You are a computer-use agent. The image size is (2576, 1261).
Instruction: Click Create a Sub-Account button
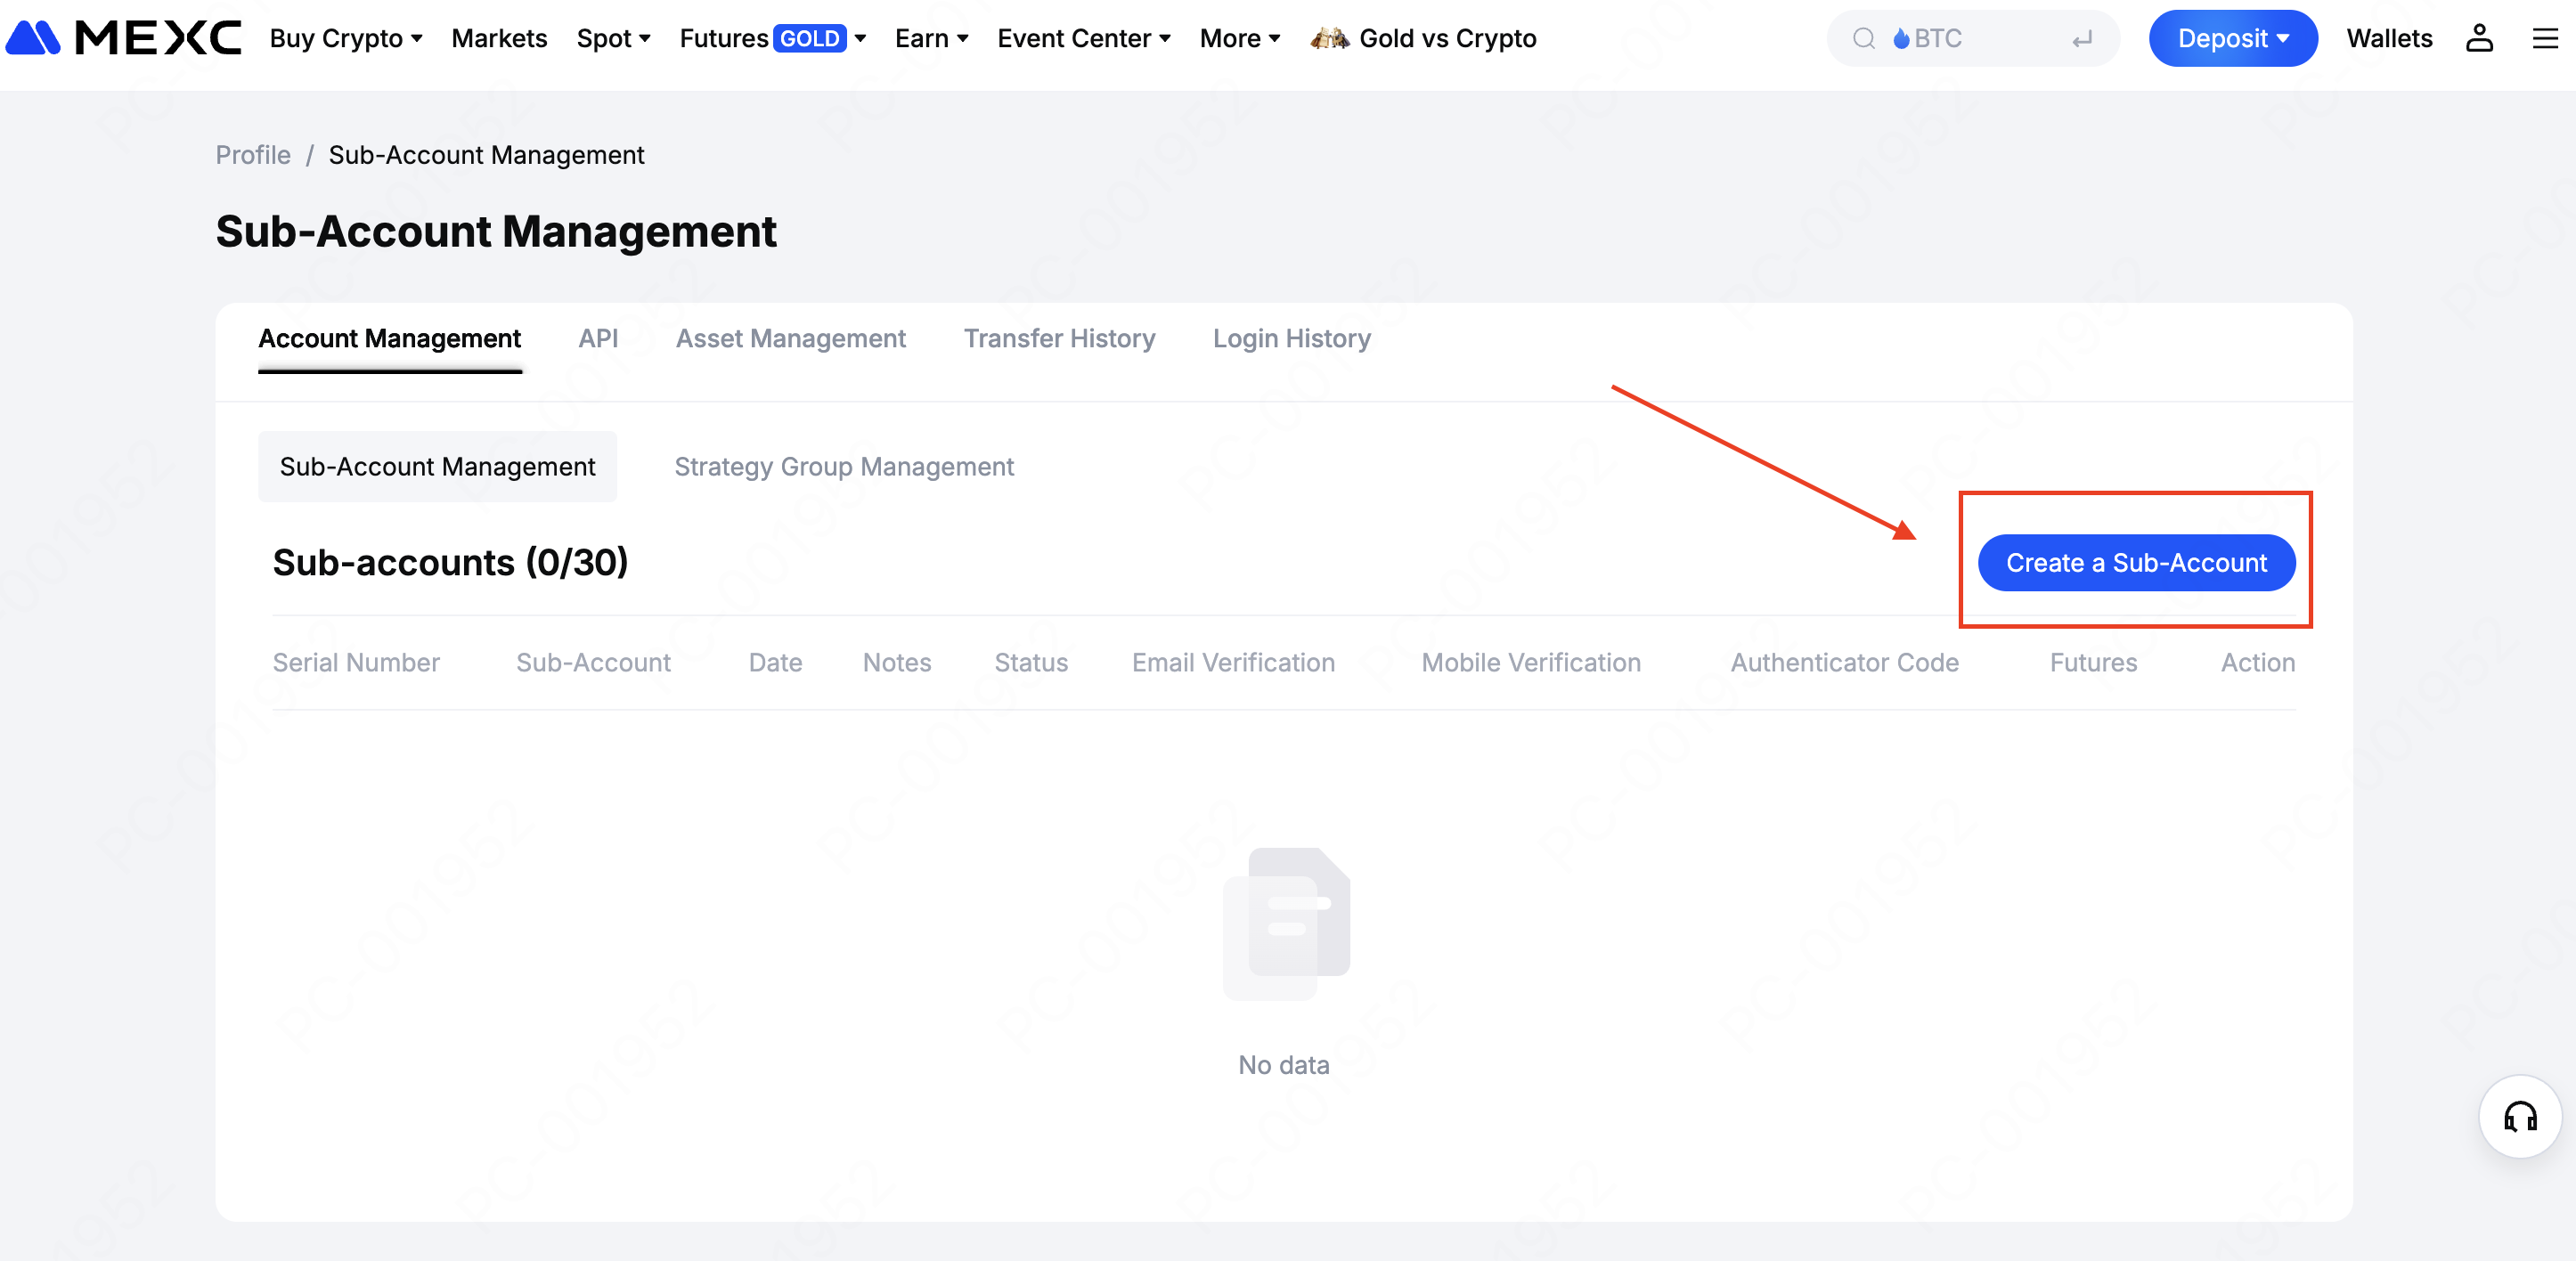(x=2135, y=562)
